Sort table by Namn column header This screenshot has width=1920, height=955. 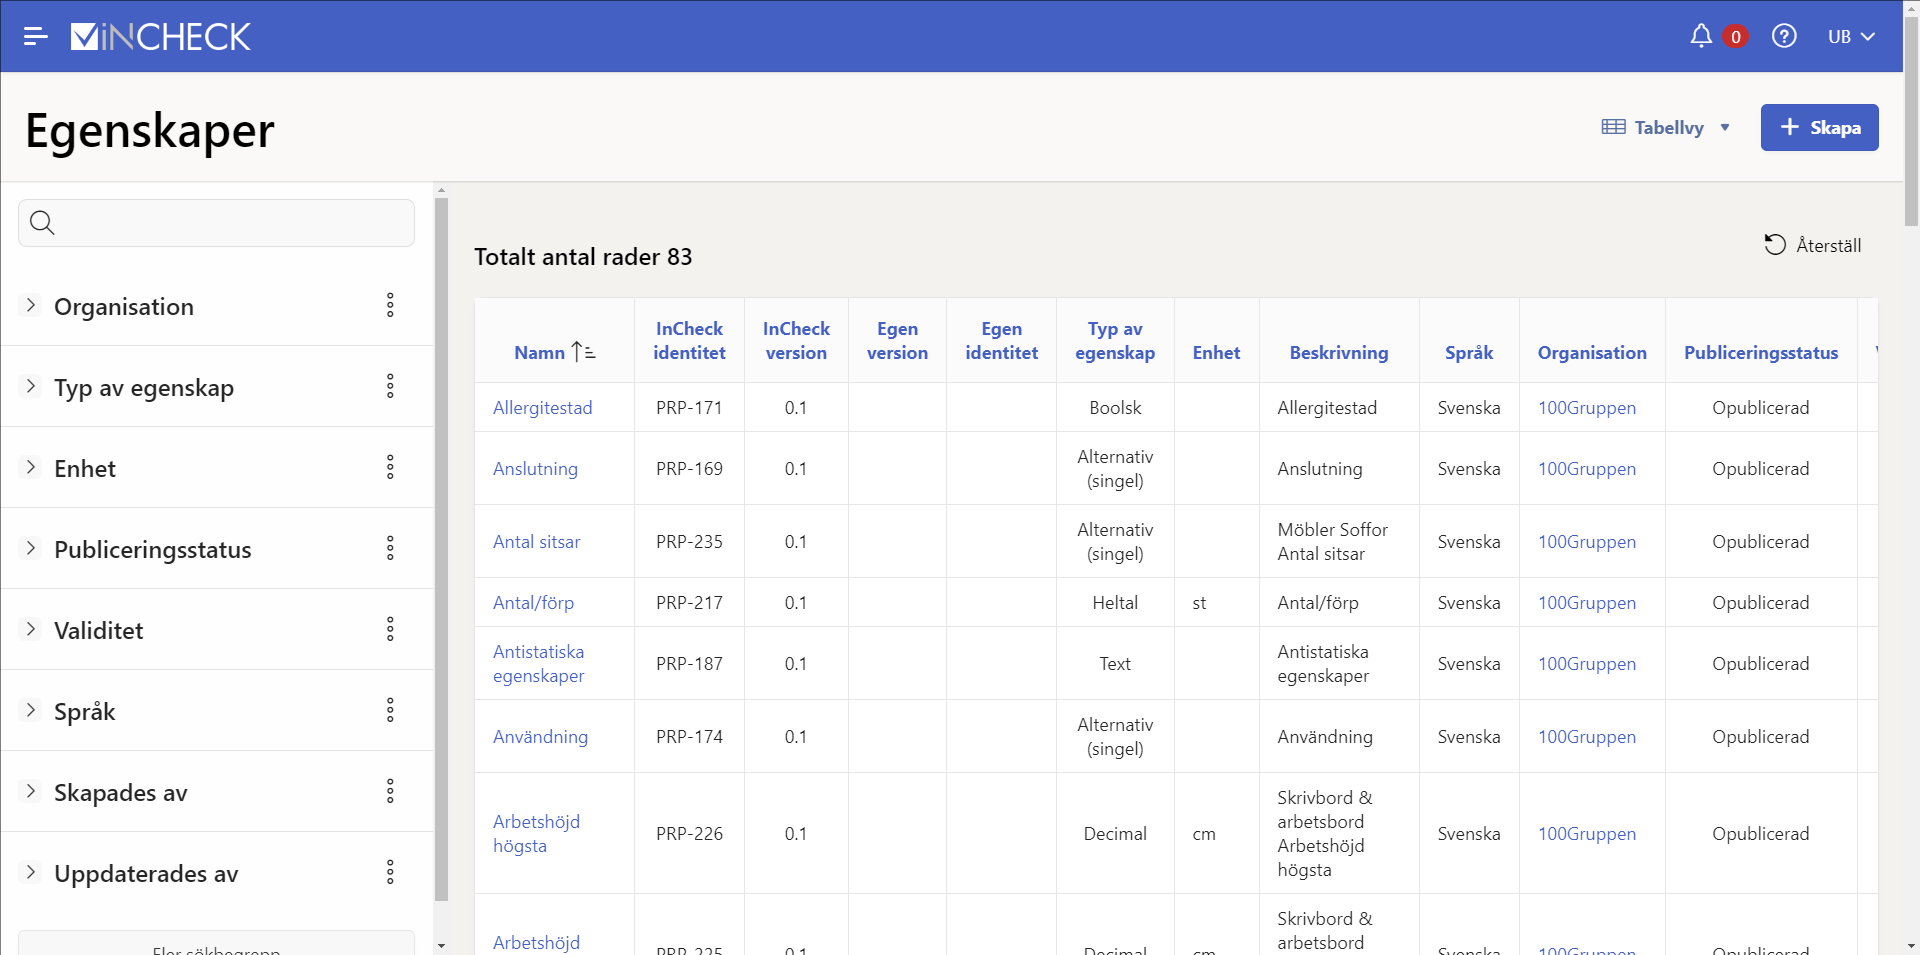(x=541, y=353)
